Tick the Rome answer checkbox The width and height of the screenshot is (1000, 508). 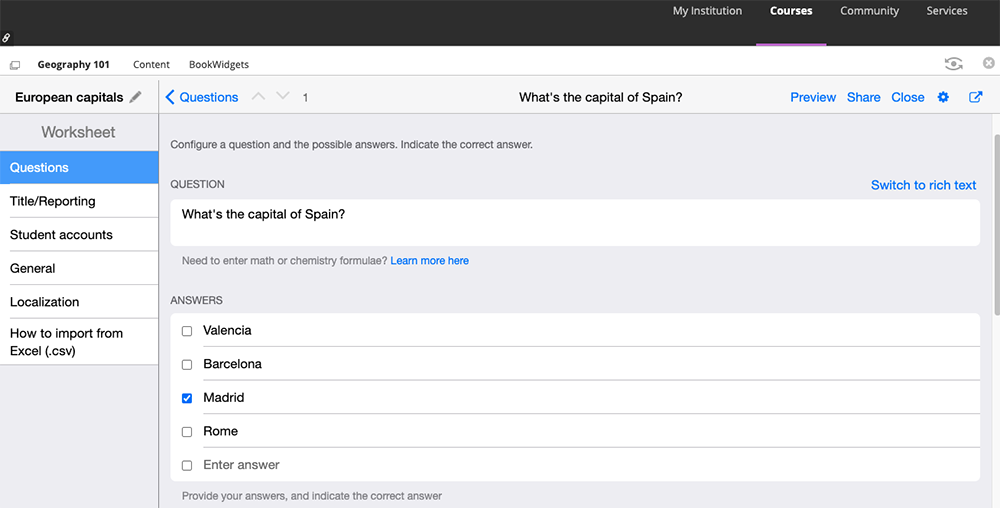187,432
